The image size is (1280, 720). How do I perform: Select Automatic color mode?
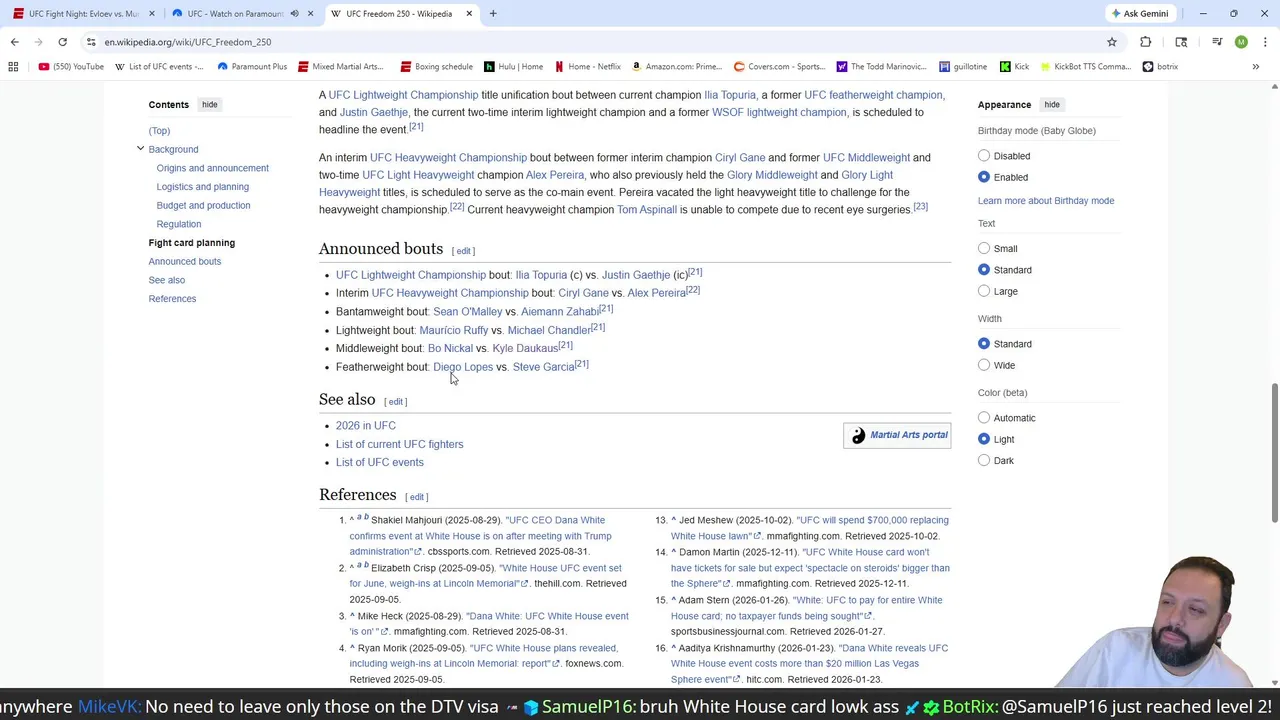pos(984,418)
